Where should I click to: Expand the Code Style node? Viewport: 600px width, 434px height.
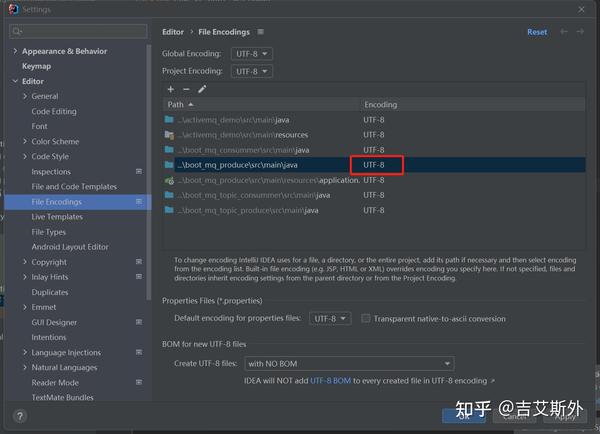[25, 156]
